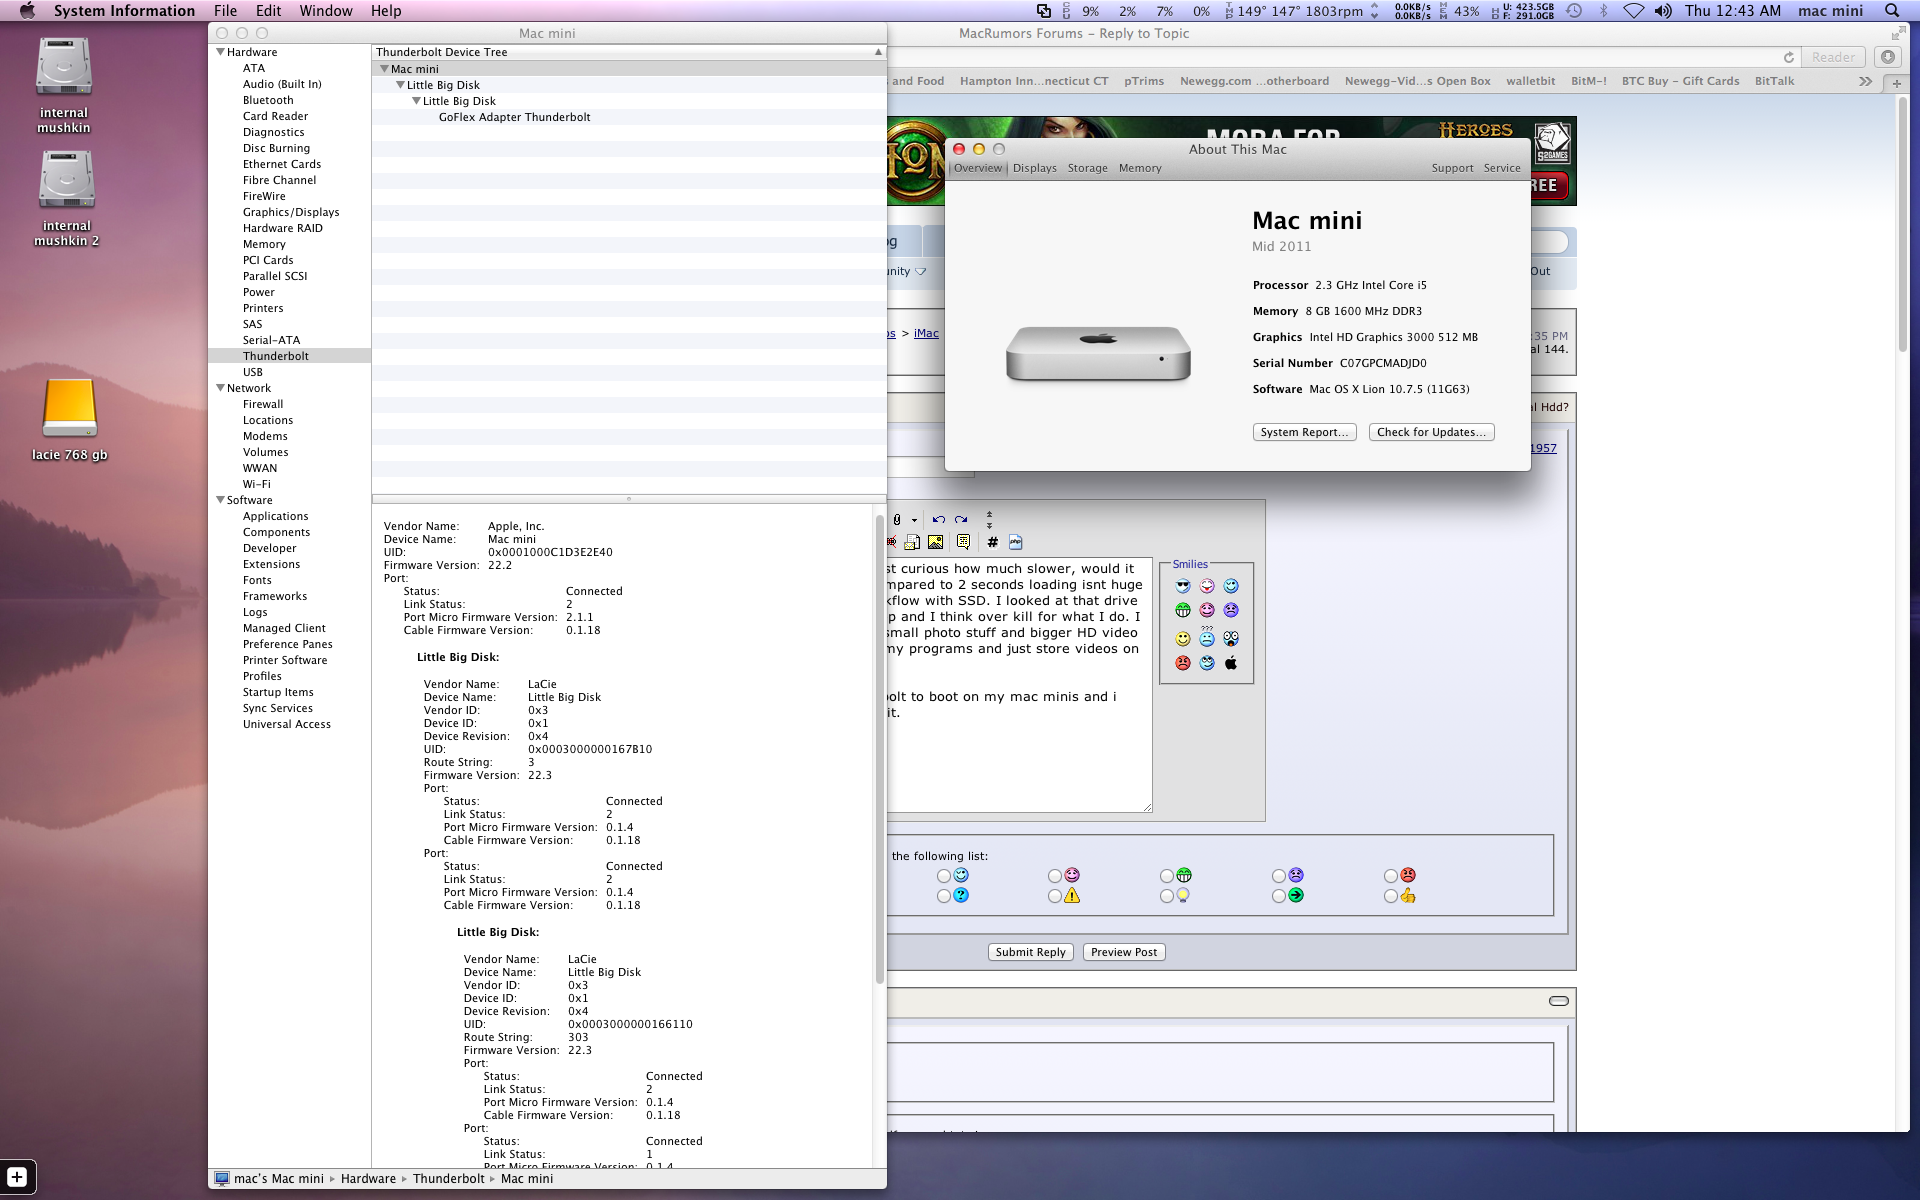Collapse the Mac mini node in device tree
The image size is (1920, 1200).
(384, 69)
